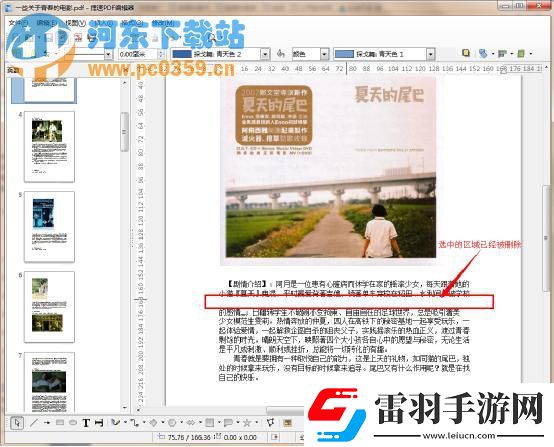
Task: Open the line style dropdown
Action: (108, 54)
